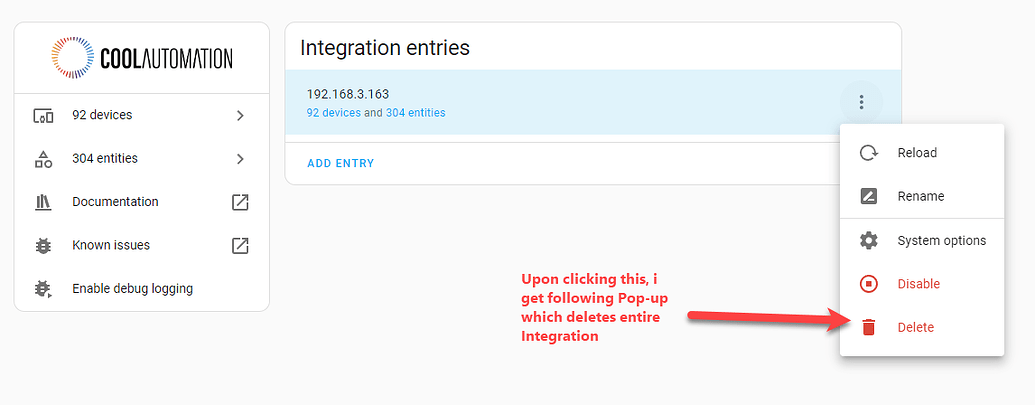Open Documentation external link icon
Screen dimensions: 1035x405
click(240, 202)
